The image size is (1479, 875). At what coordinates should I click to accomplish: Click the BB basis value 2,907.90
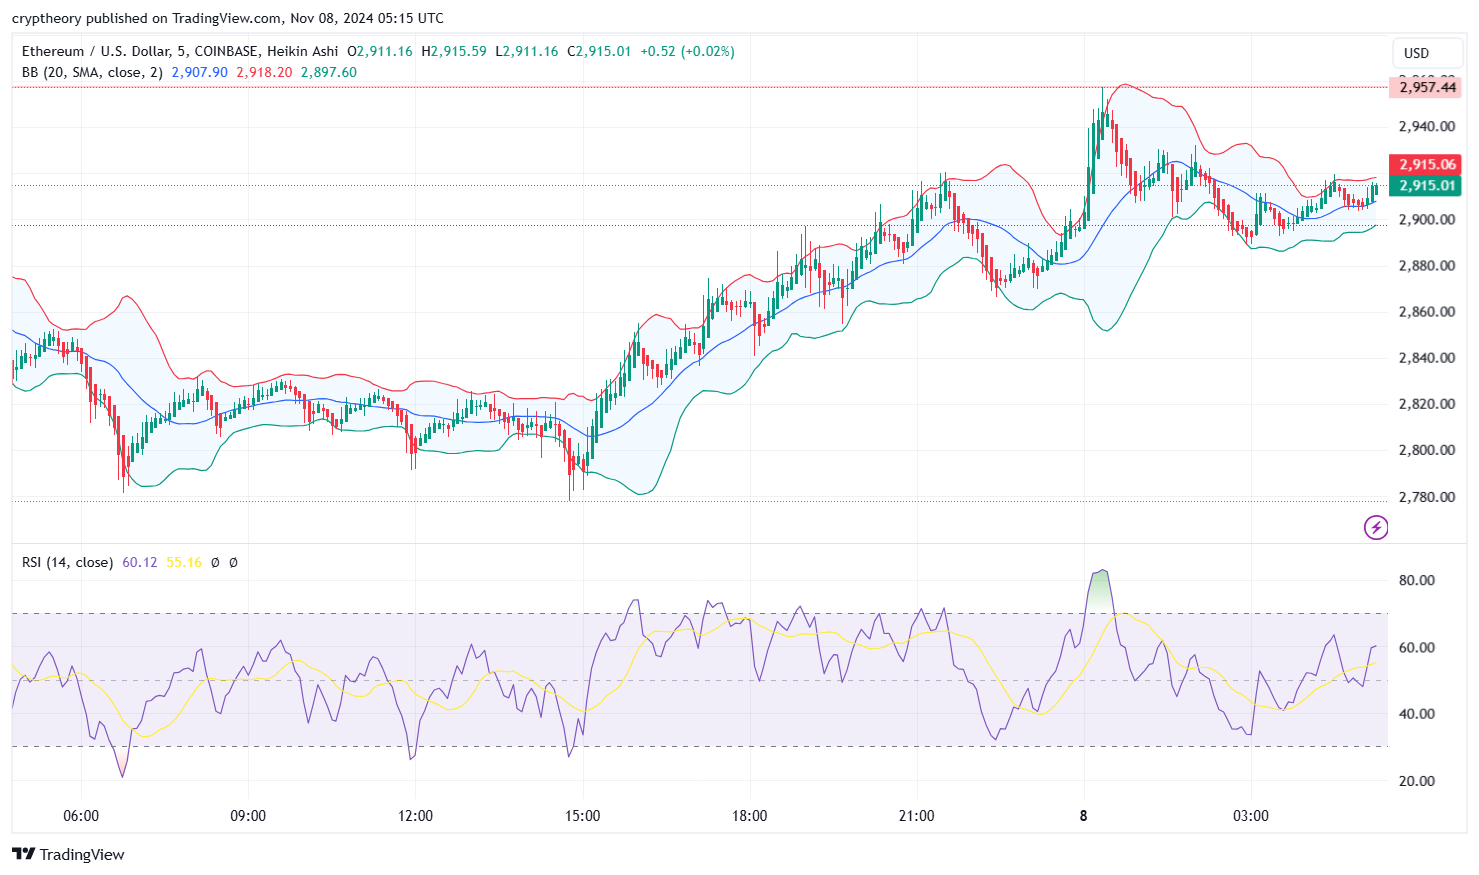[x=200, y=72]
